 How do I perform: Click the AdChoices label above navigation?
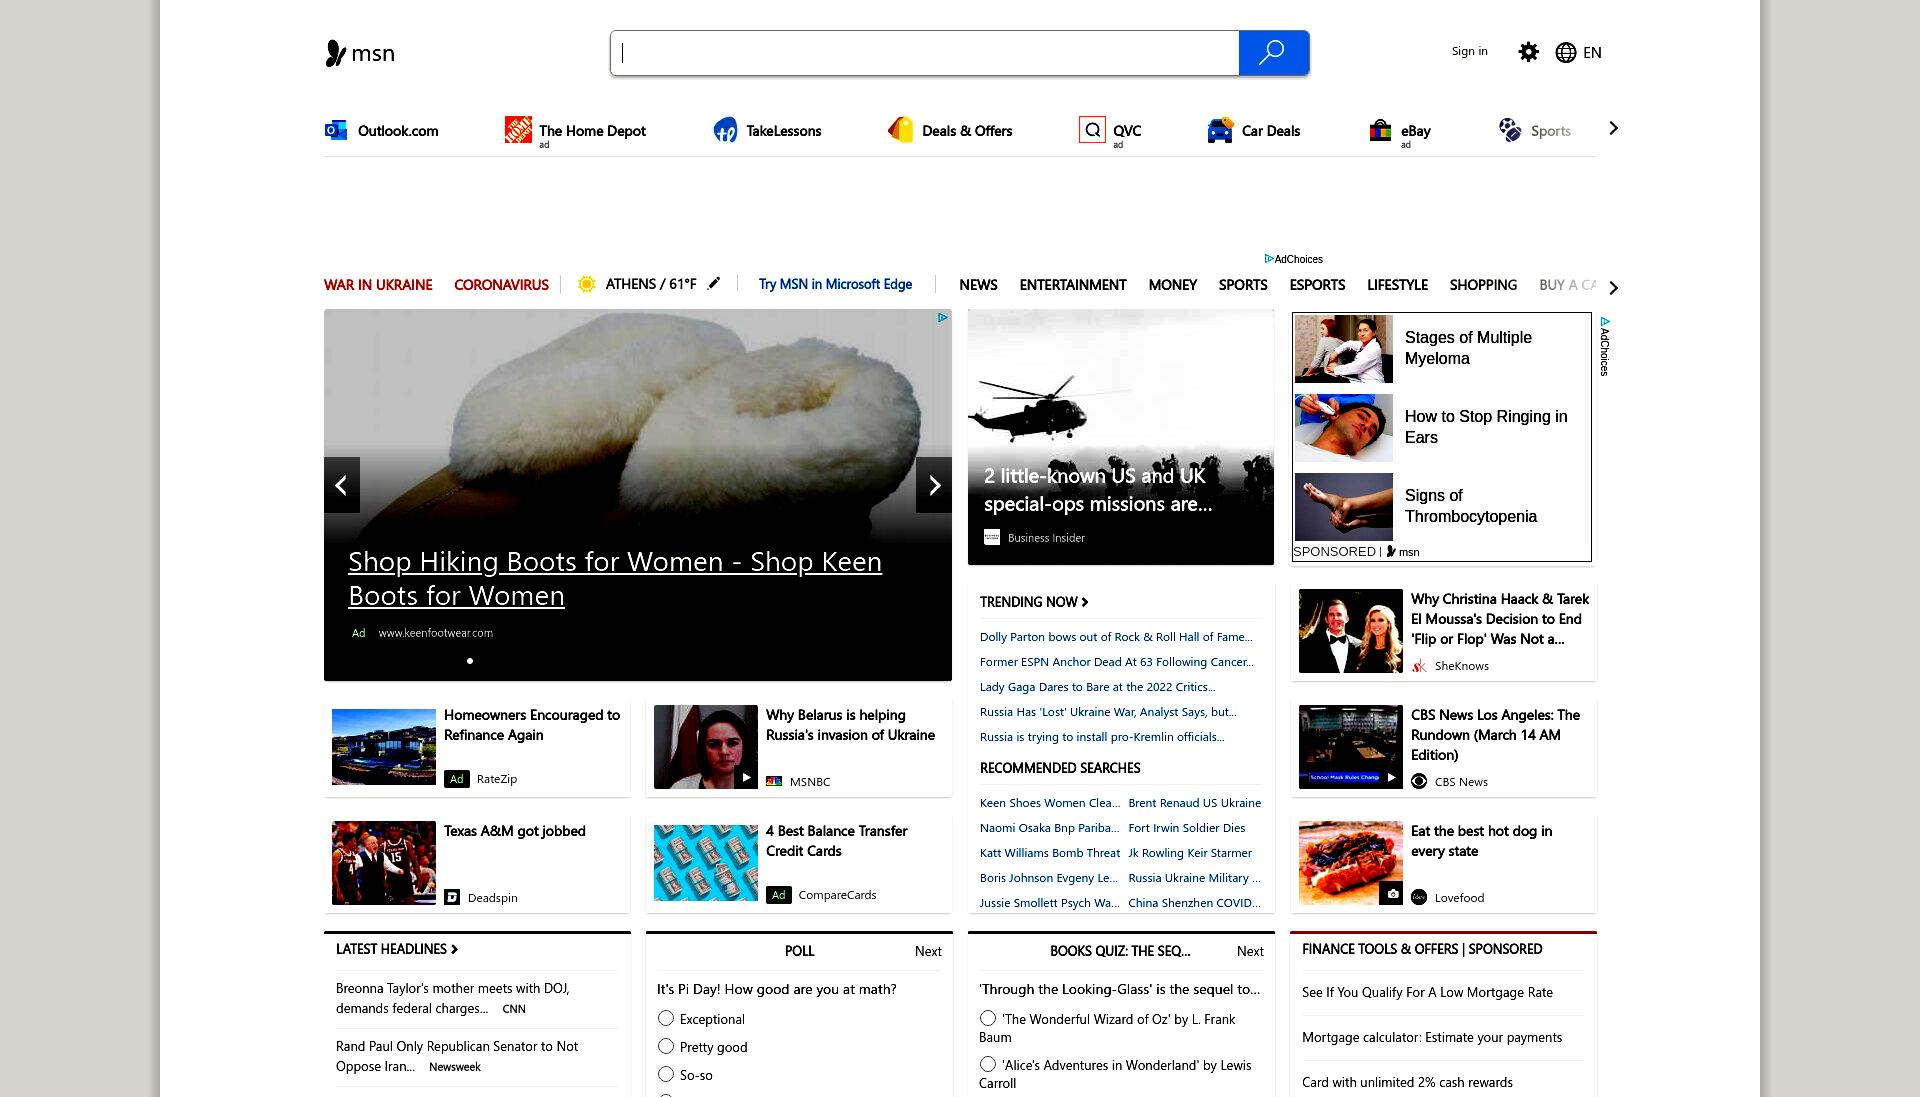tap(1293, 259)
